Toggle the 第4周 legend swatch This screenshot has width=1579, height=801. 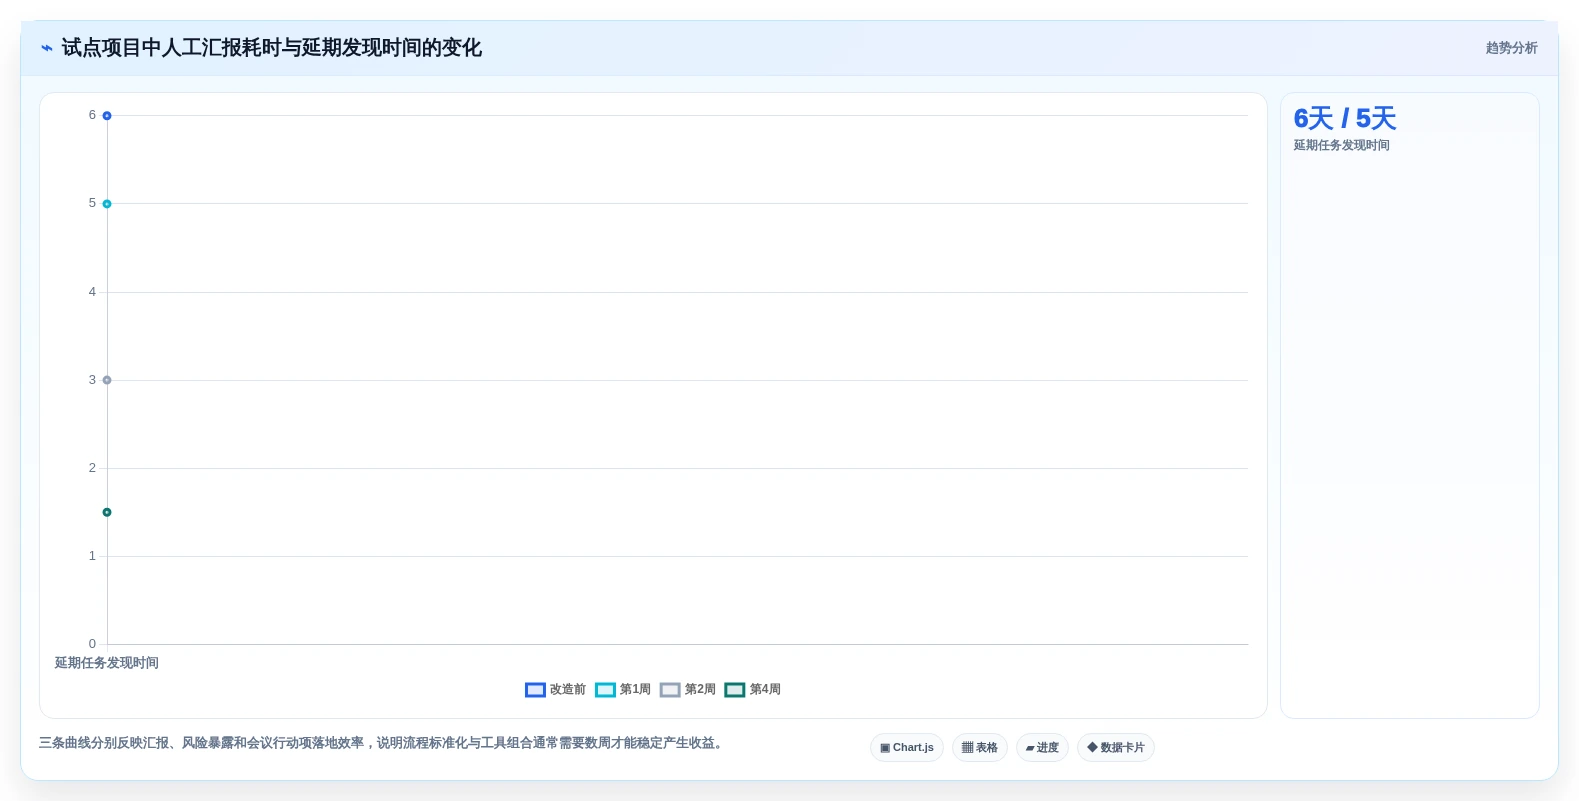(x=735, y=690)
